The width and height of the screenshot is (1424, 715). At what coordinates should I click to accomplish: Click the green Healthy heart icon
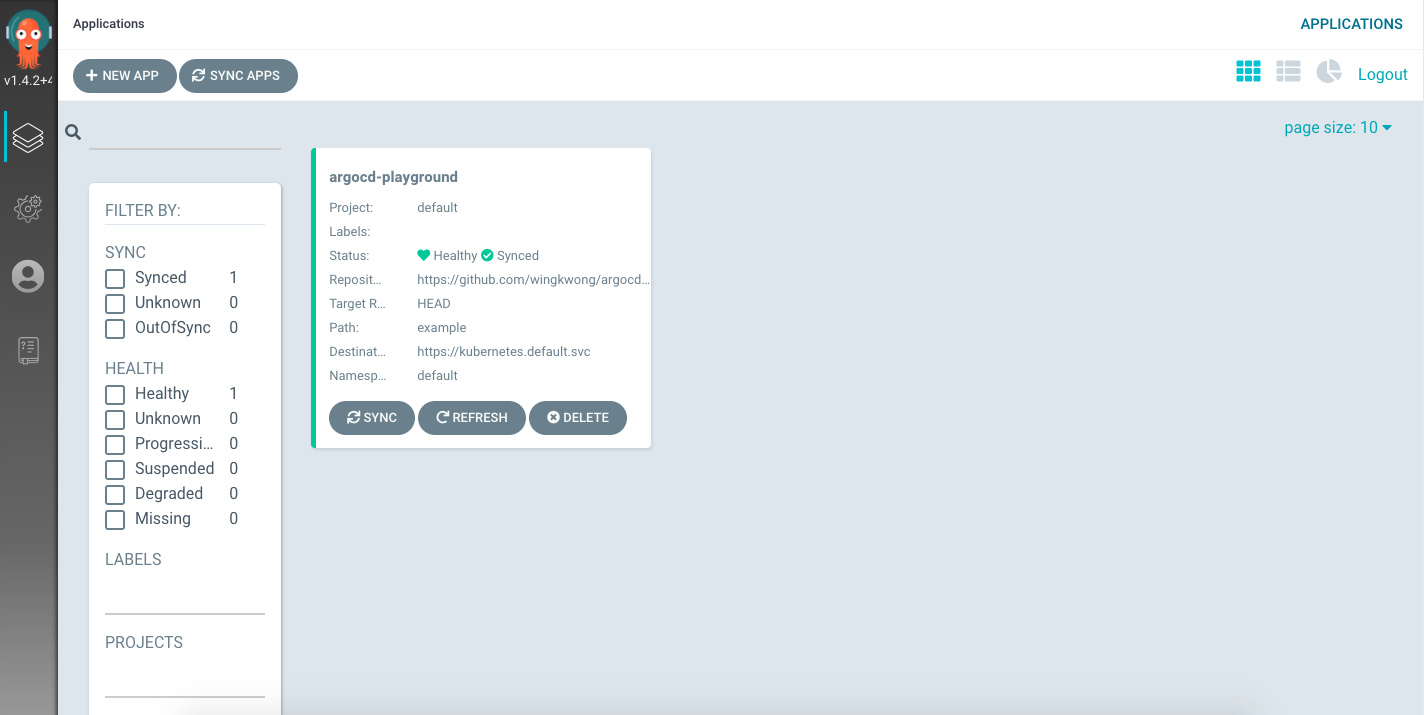[x=423, y=255]
